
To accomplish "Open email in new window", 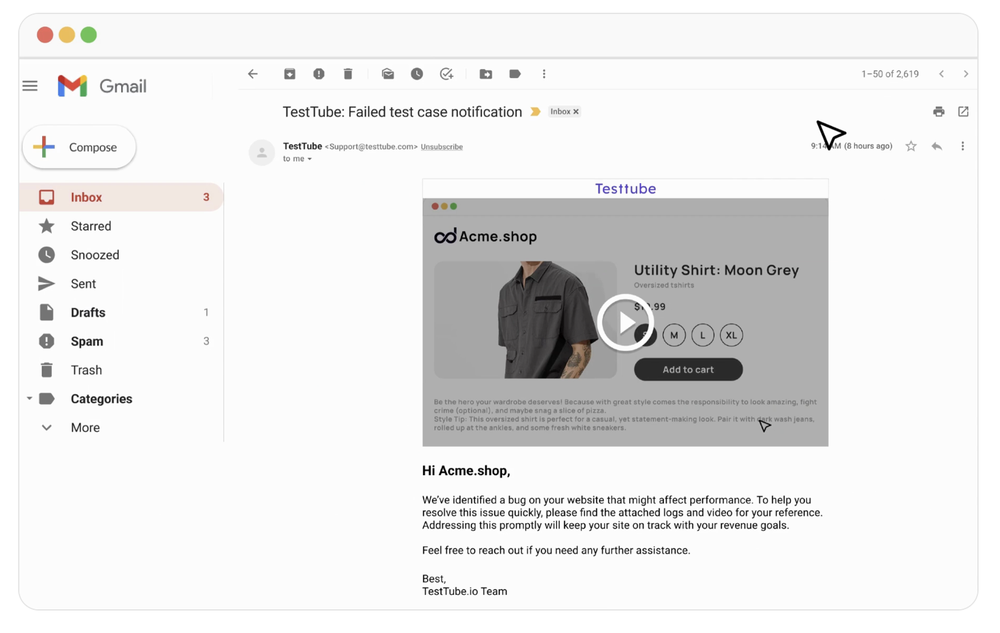I will pyautogui.click(x=964, y=112).
